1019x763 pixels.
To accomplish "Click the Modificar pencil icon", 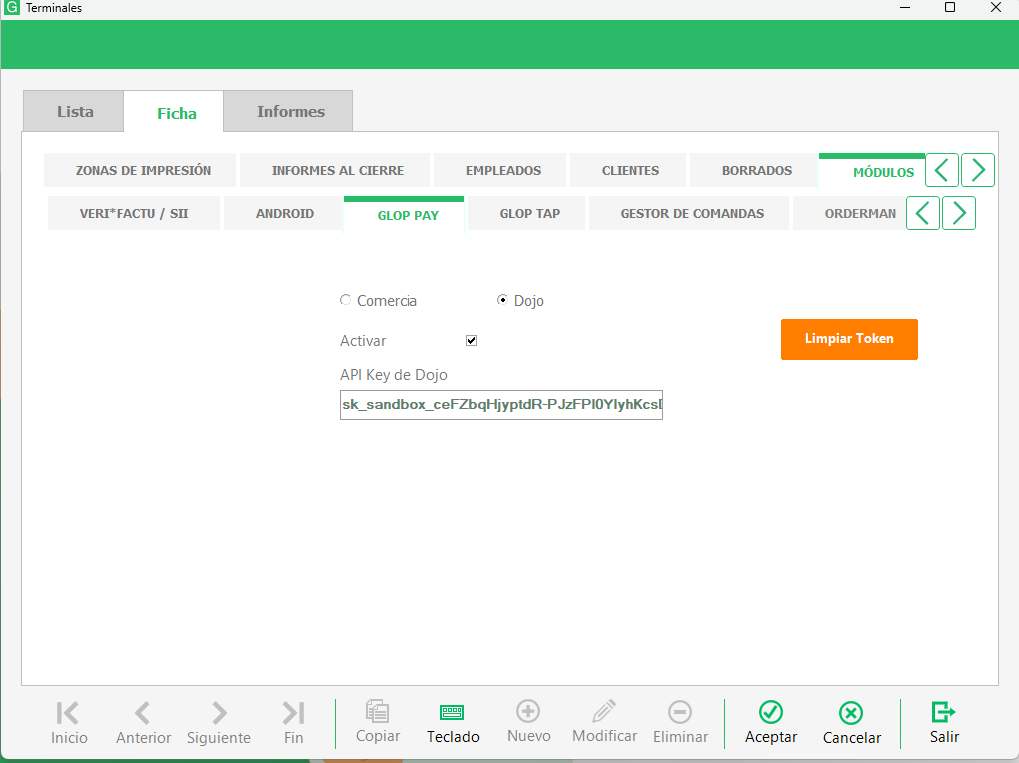I will click(x=604, y=711).
